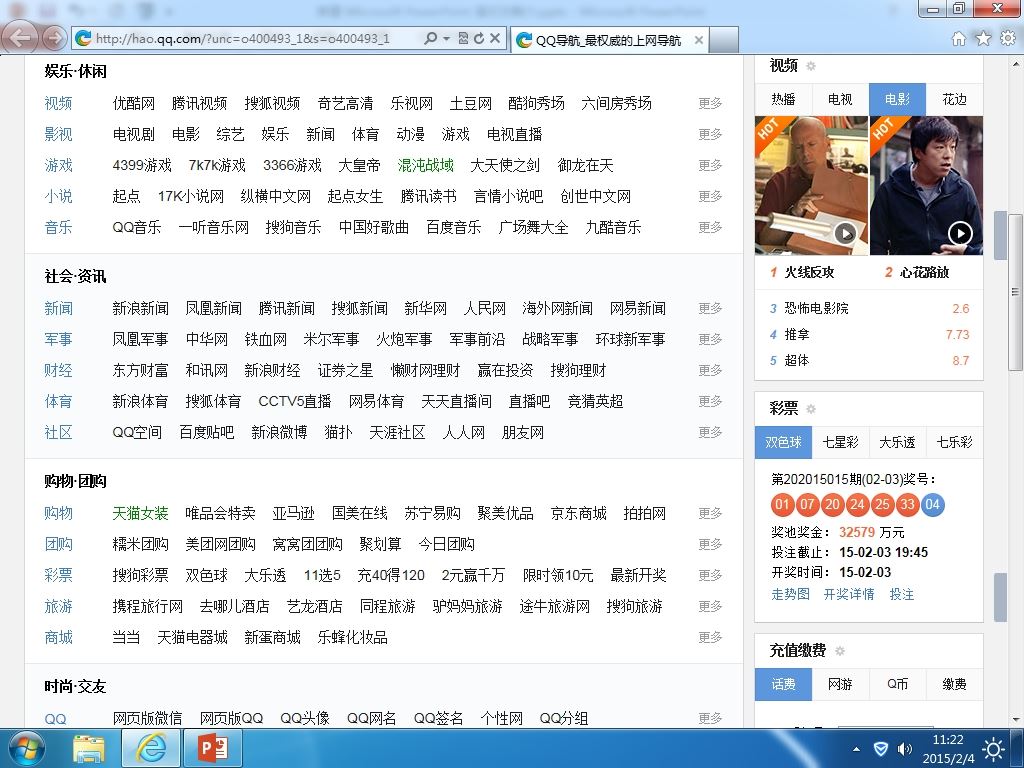
Task: Click the gear icon beside 彩票 heading
Action: click(x=810, y=409)
